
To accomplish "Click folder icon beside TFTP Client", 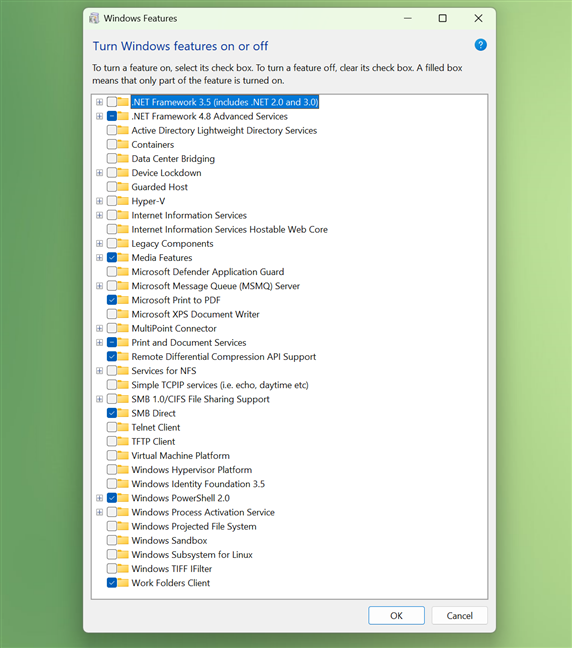I will tap(123, 441).
